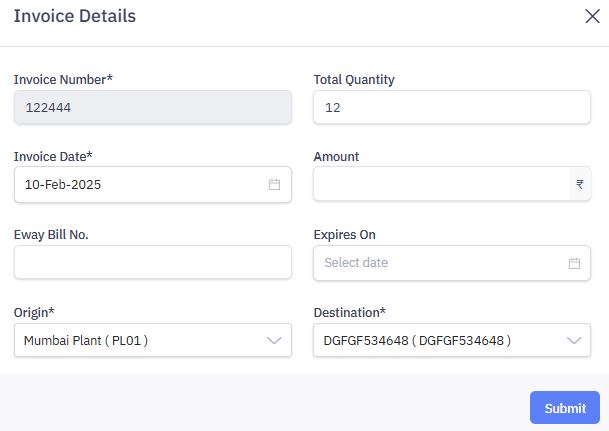609x431 pixels.
Task: Click the Invoice Number field showing 122444
Action: (152, 107)
